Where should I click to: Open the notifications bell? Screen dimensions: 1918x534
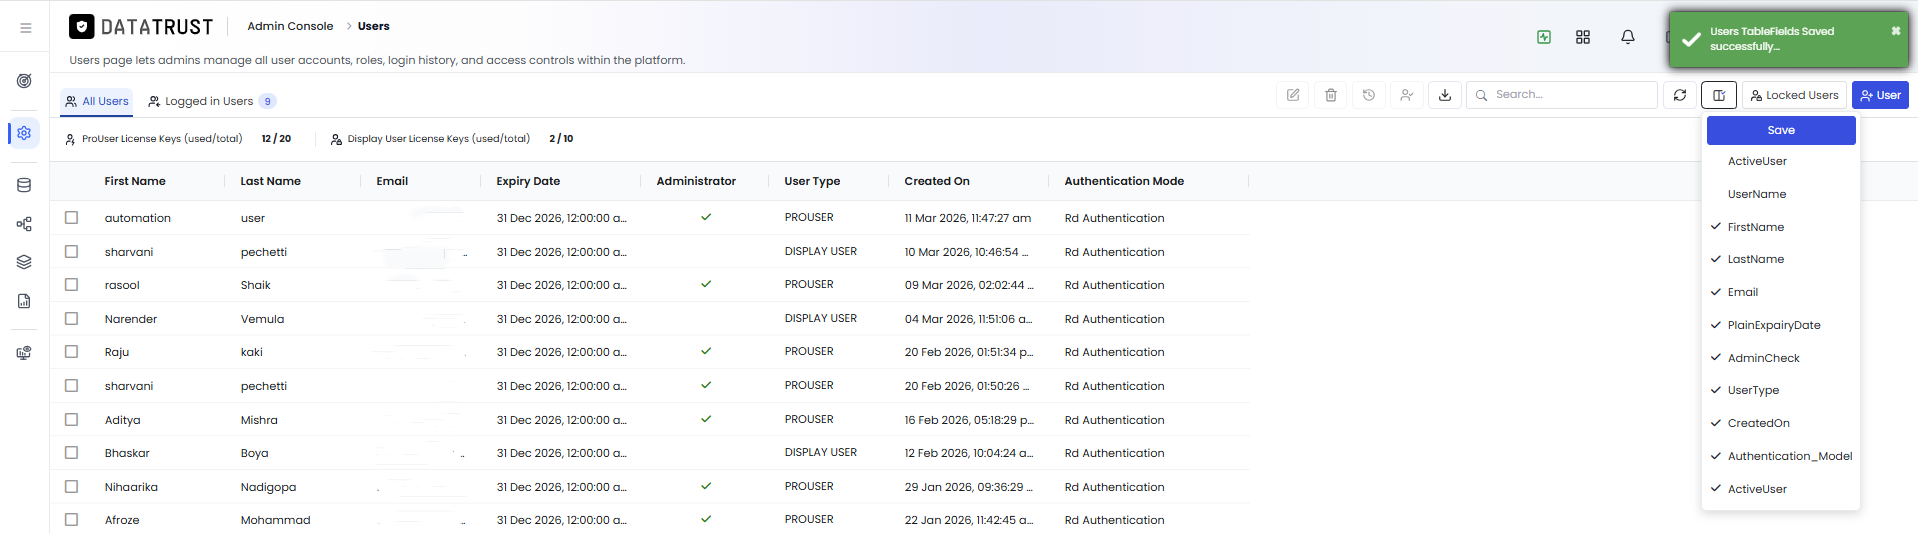pos(1628,37)
